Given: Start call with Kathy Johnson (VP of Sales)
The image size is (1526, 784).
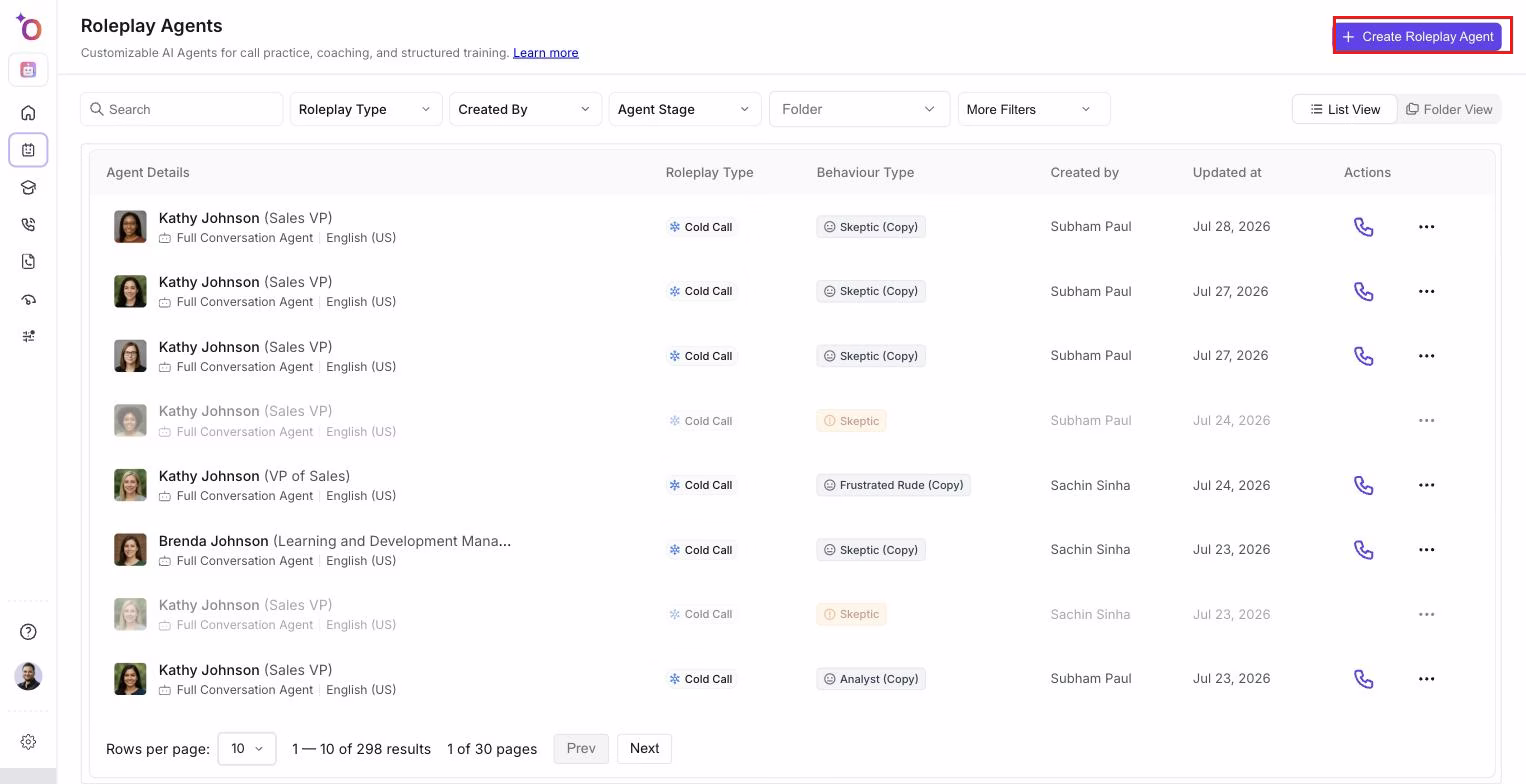Looking at the screenshot, I should click(x=1363, y=485).
